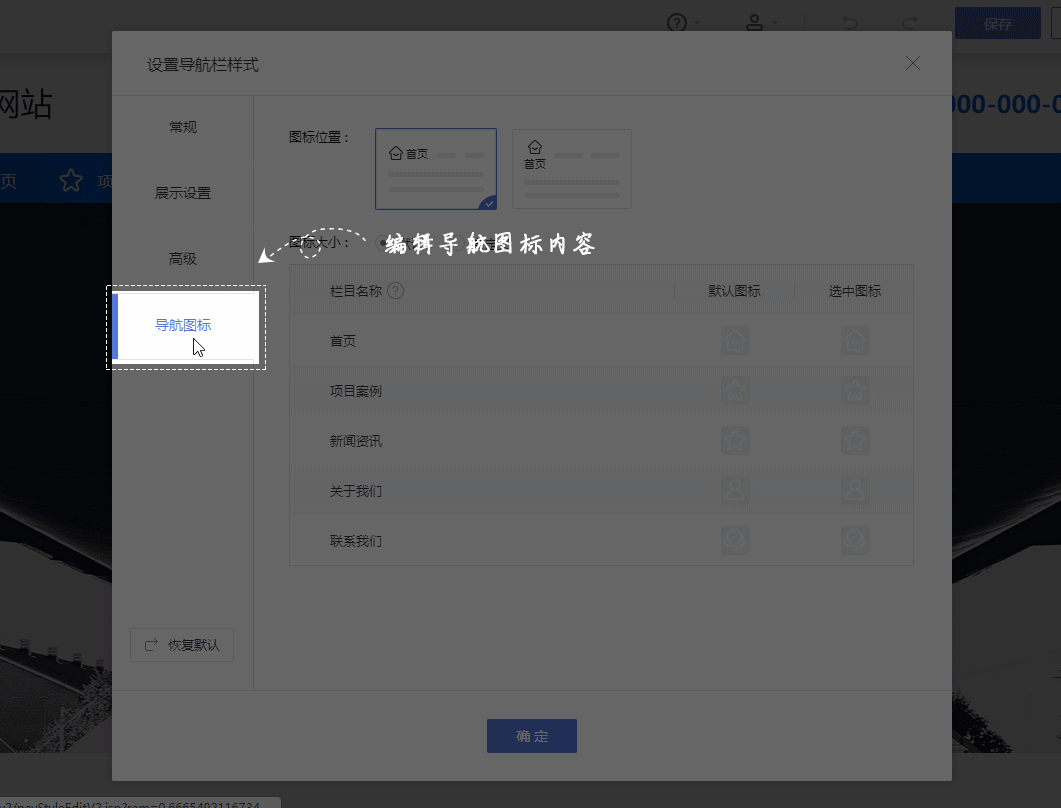Open 展示设置 tab
Screen dimensions: 1061x808
[x=183, y=193]
